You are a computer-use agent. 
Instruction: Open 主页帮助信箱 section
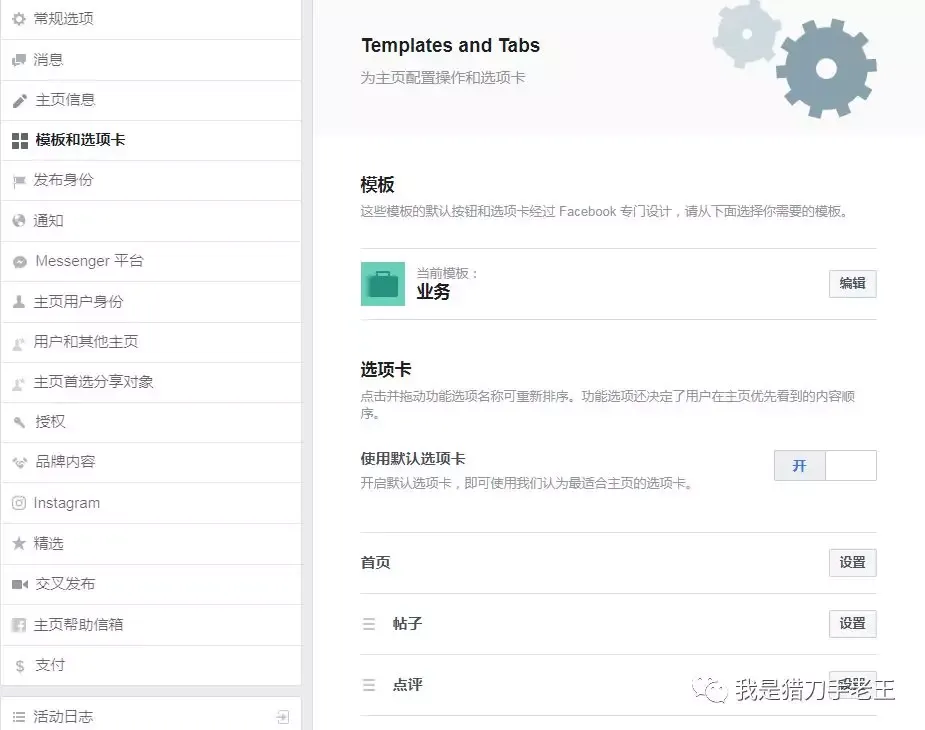[151, 624]
